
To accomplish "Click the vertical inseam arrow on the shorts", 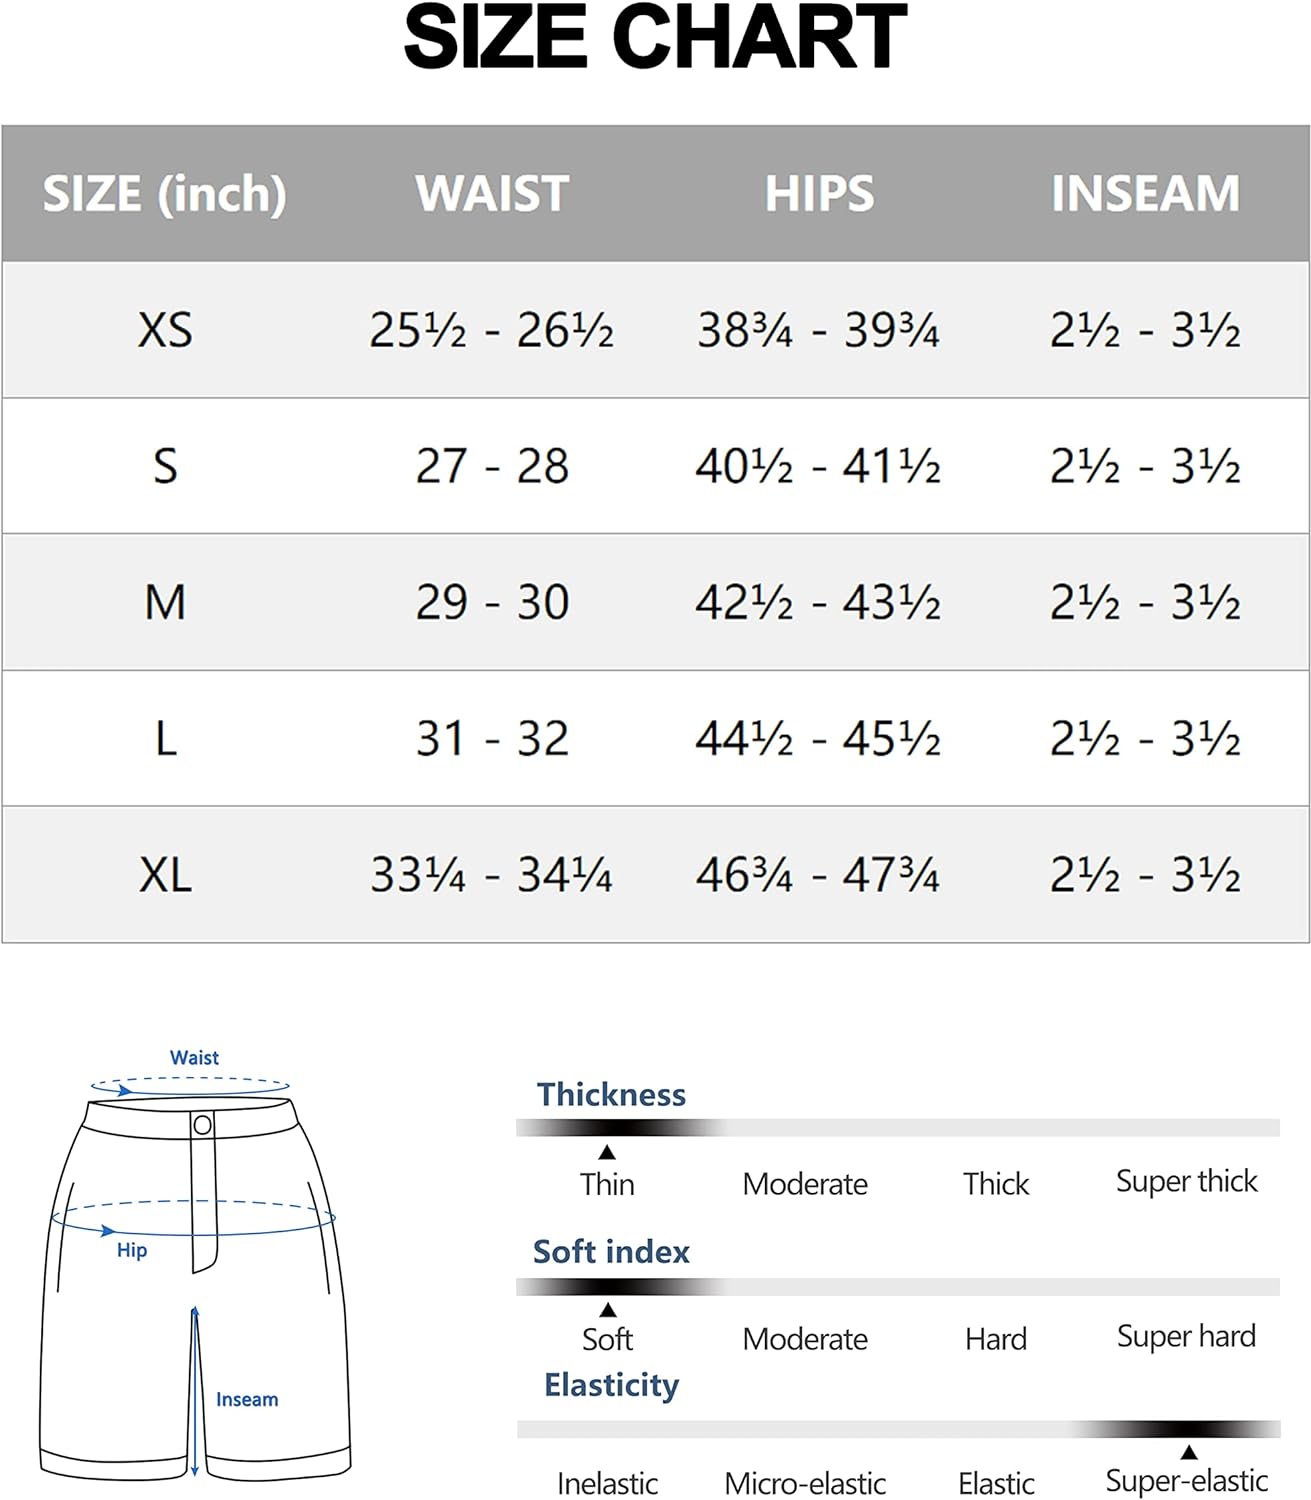I will pos(195,1390).
